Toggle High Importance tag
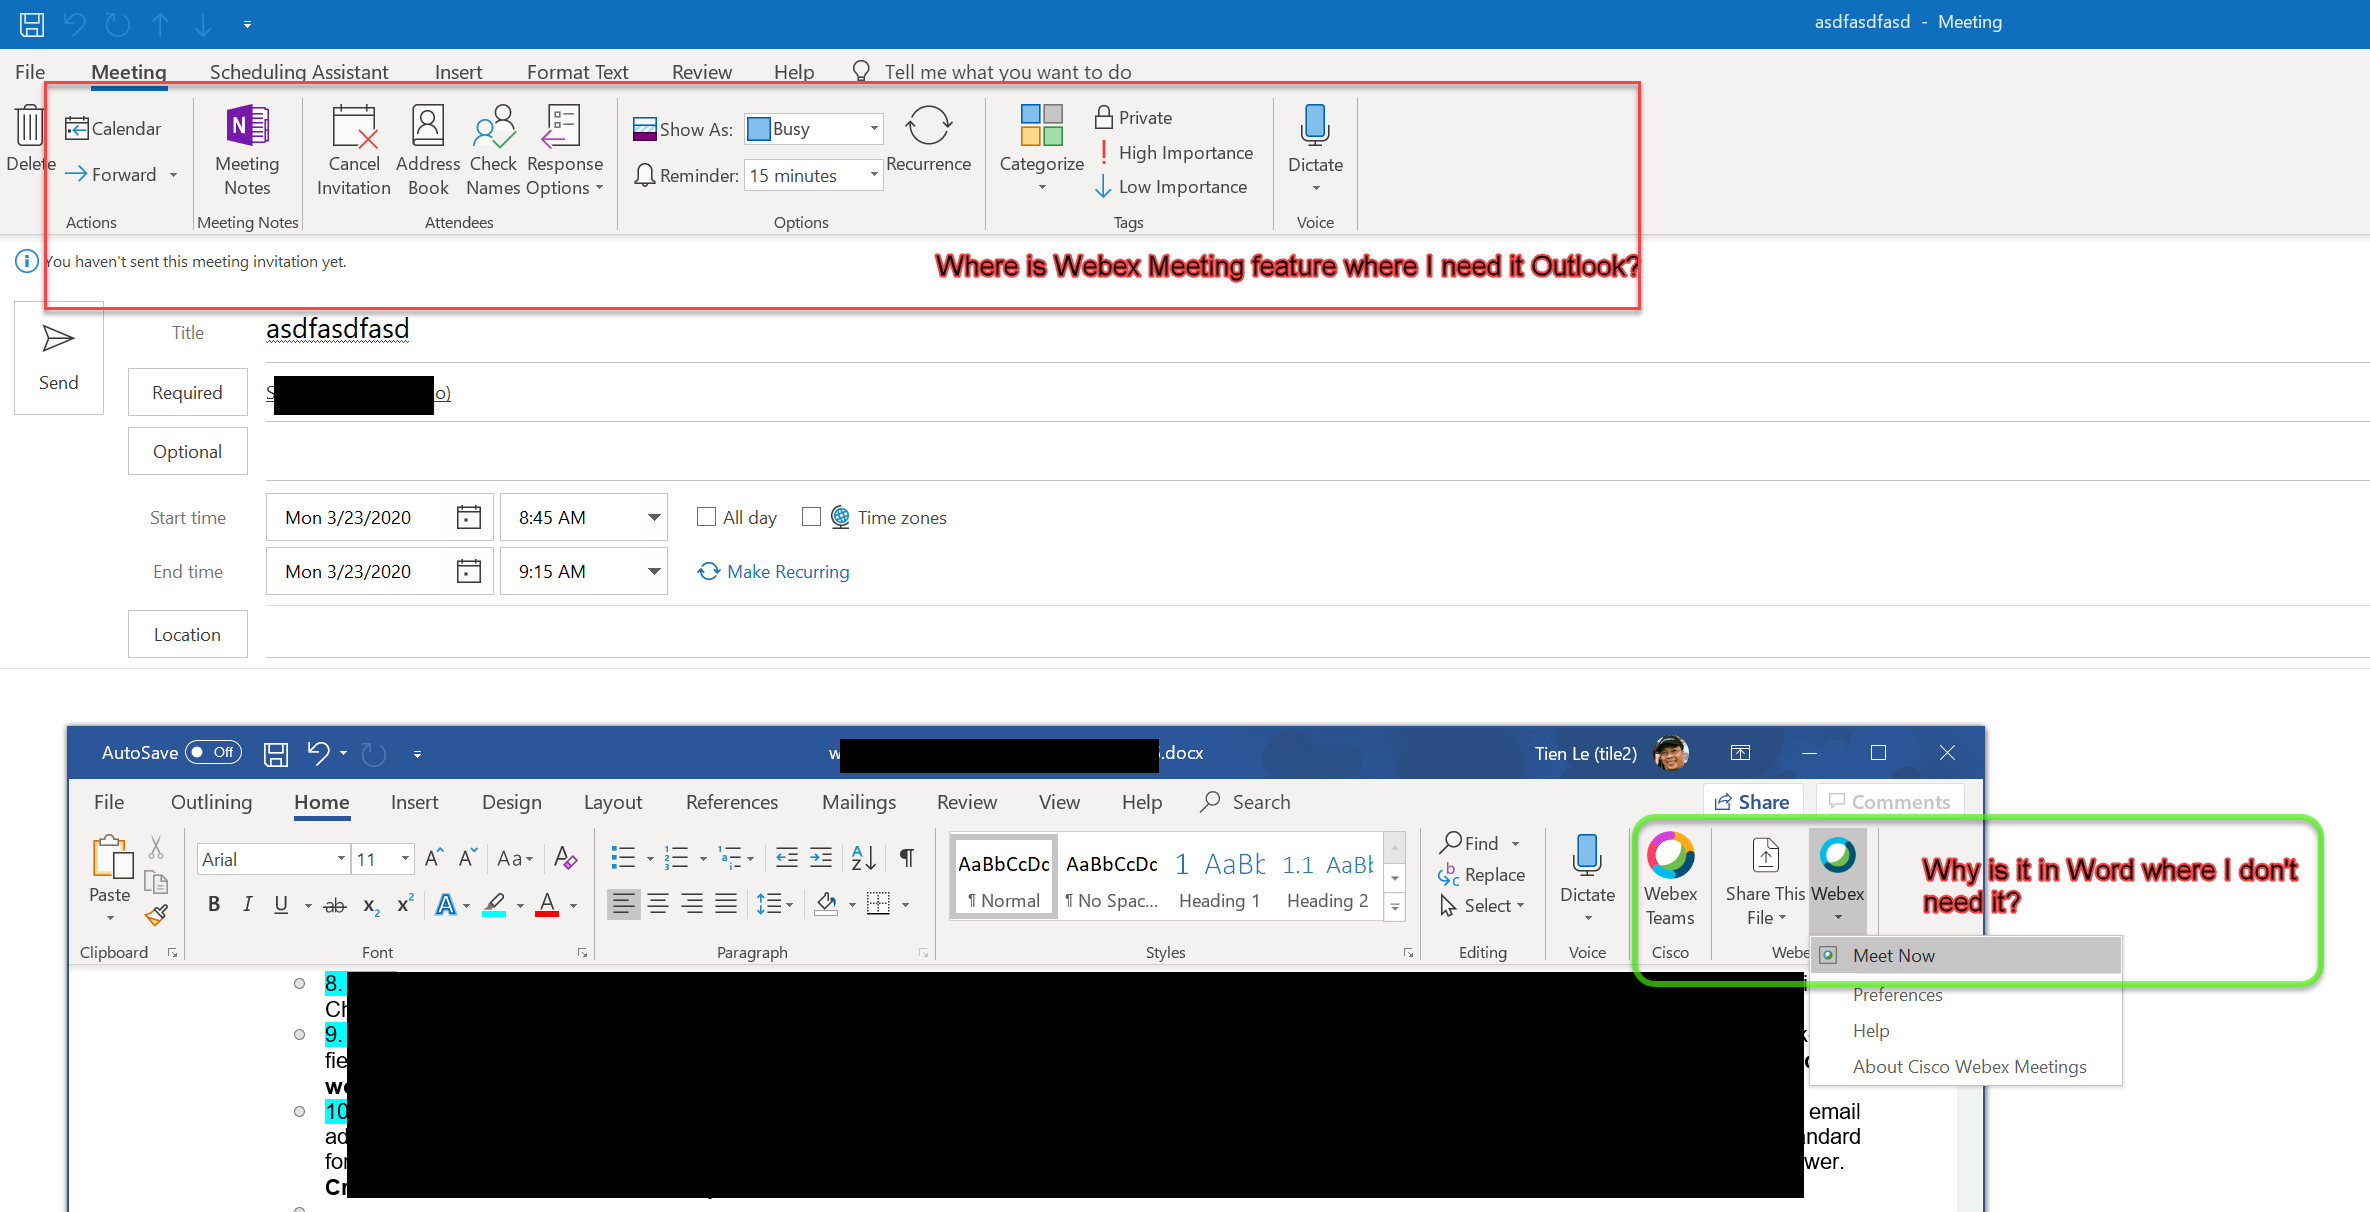The image size is (2370, 1212). point(1176,152)
